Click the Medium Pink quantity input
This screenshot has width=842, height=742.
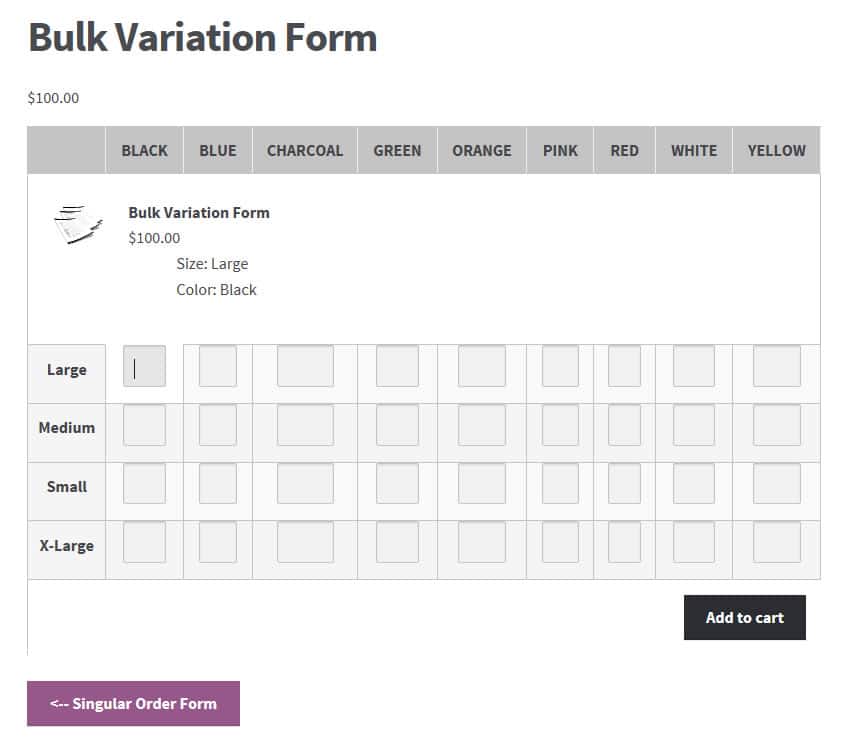tap(560, 425)
